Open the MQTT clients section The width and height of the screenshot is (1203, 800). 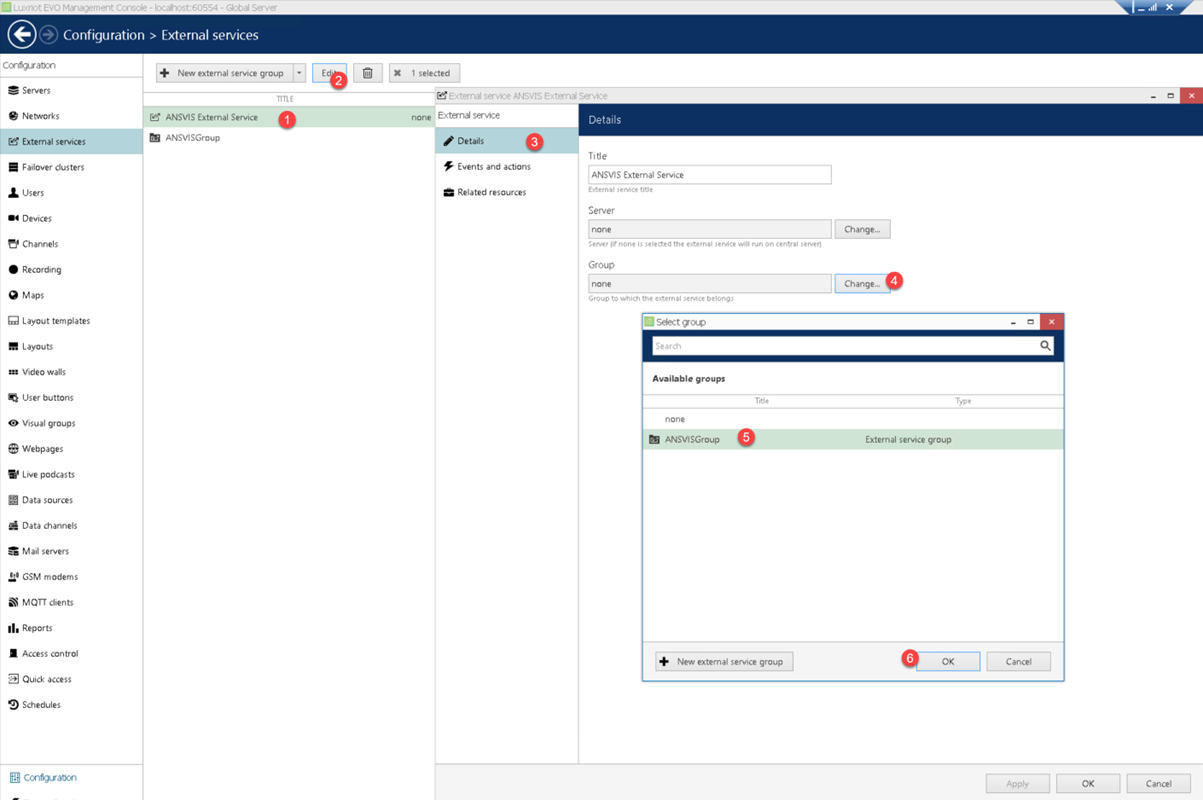tap(47, 602)
